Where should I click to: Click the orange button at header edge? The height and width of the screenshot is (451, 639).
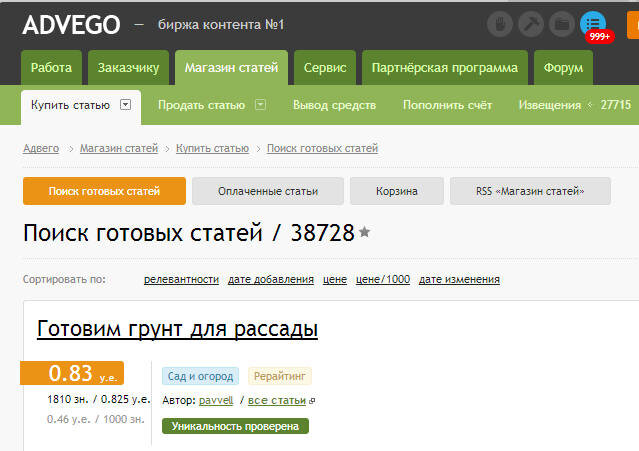pyautogui.click(x=633, y=25)
